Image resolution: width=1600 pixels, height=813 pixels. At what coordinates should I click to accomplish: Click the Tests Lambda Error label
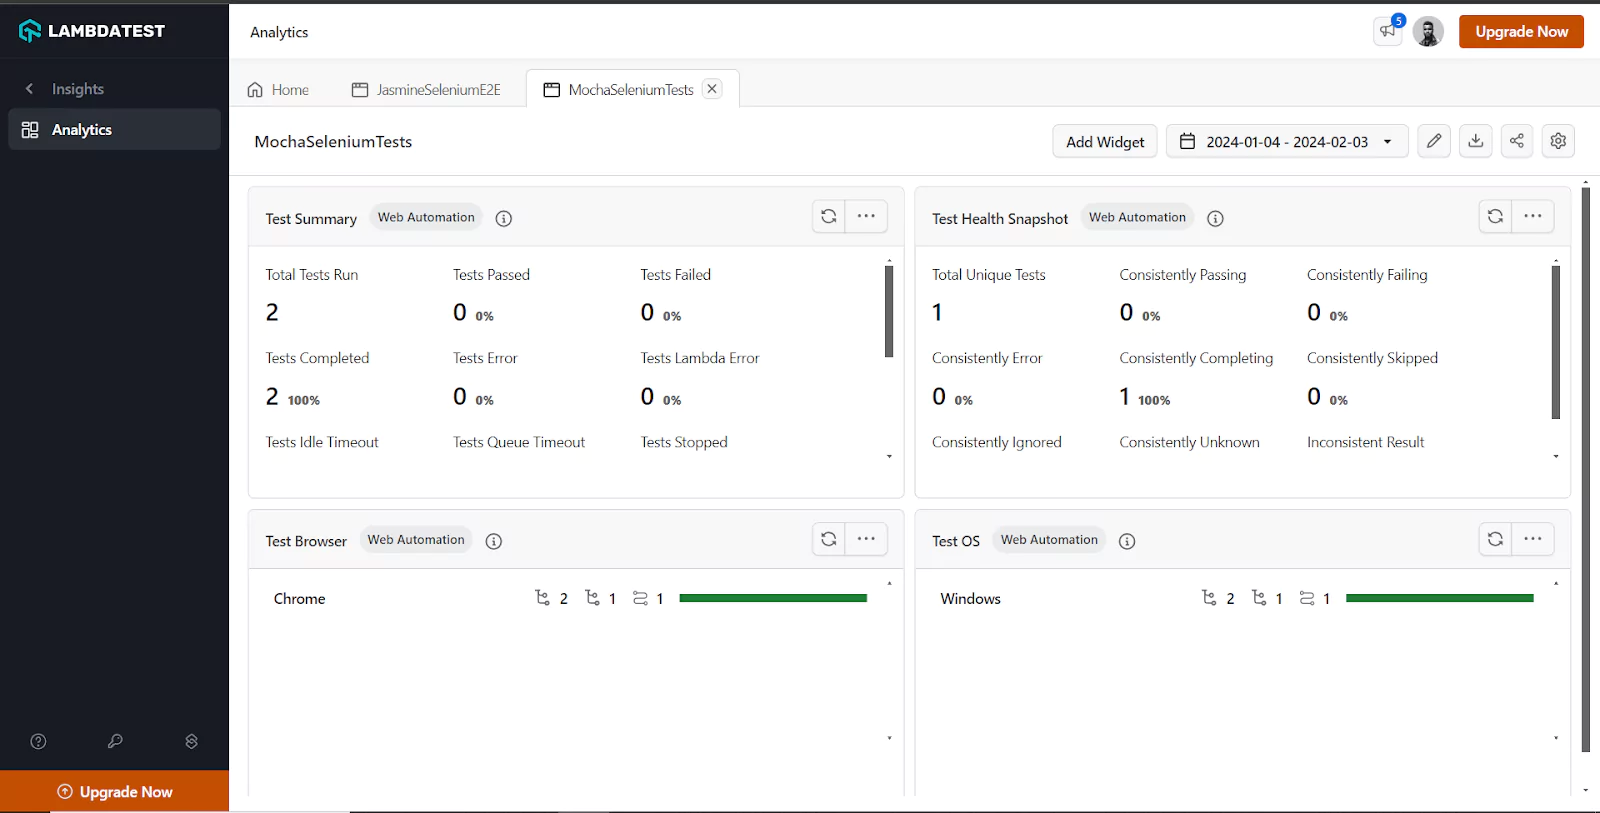point(699,358)
